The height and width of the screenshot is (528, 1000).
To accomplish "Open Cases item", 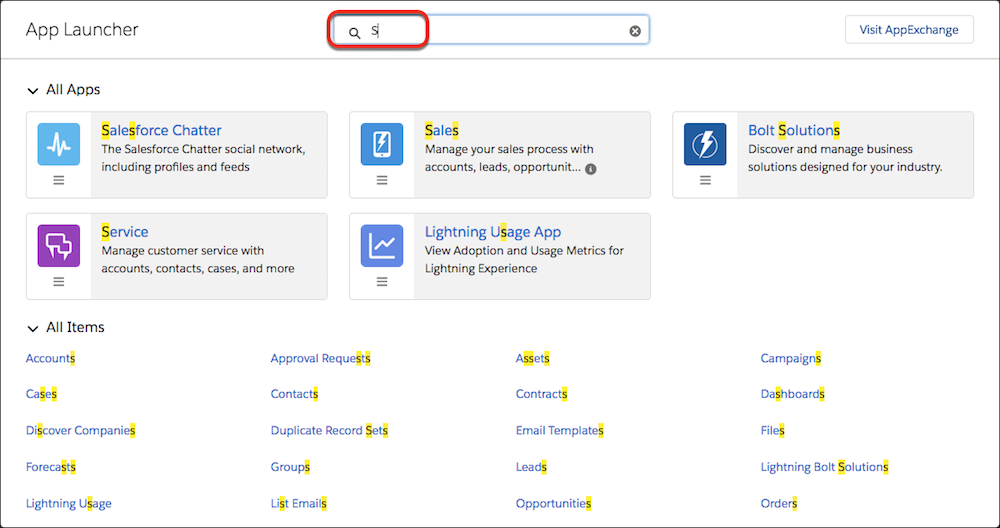I will pos(41,394).
